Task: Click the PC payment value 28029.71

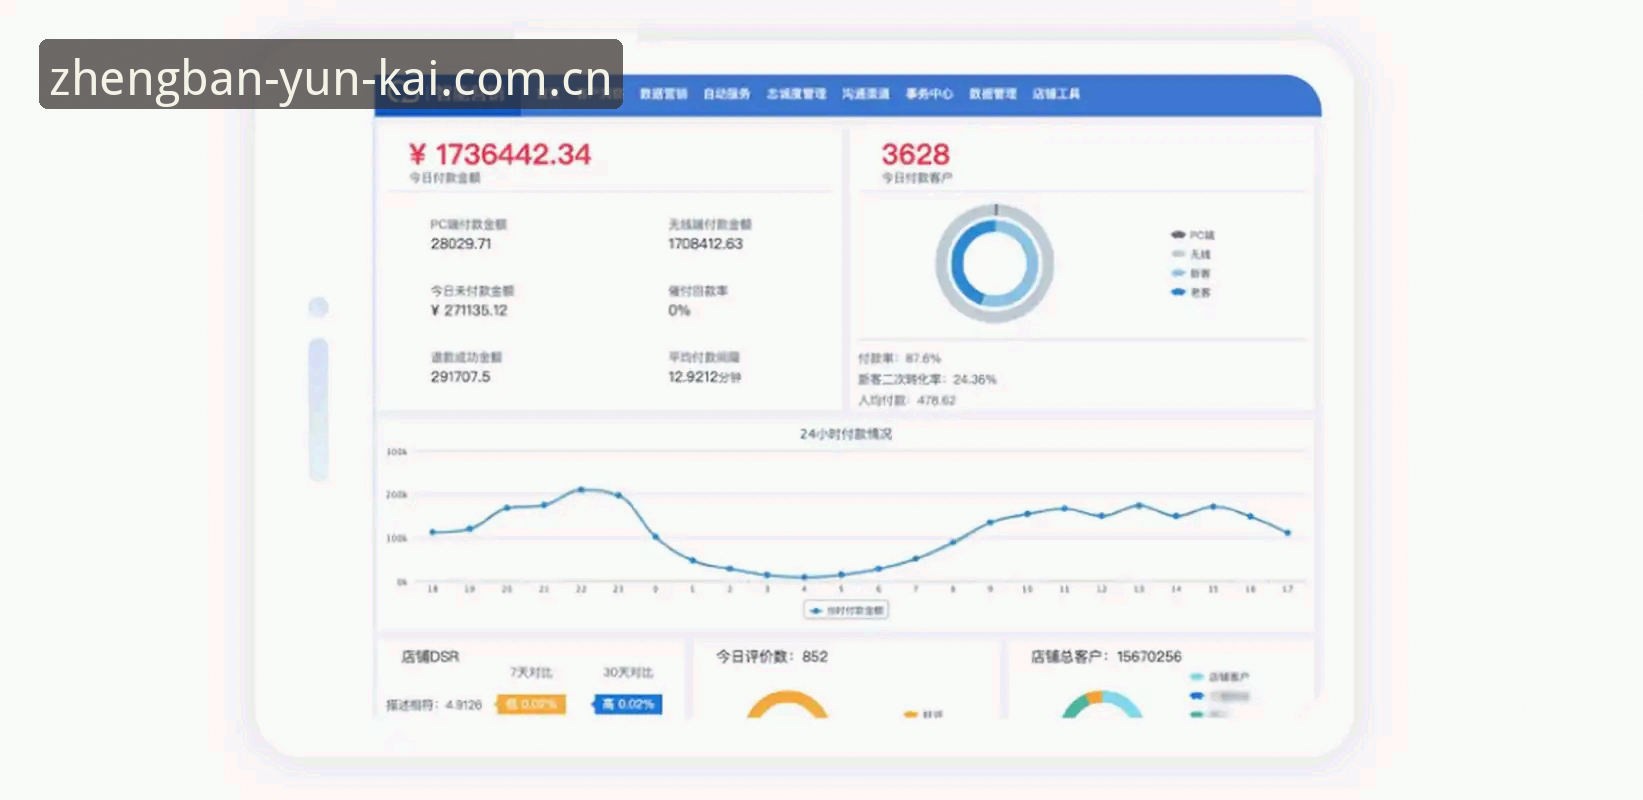Action: 461,244
